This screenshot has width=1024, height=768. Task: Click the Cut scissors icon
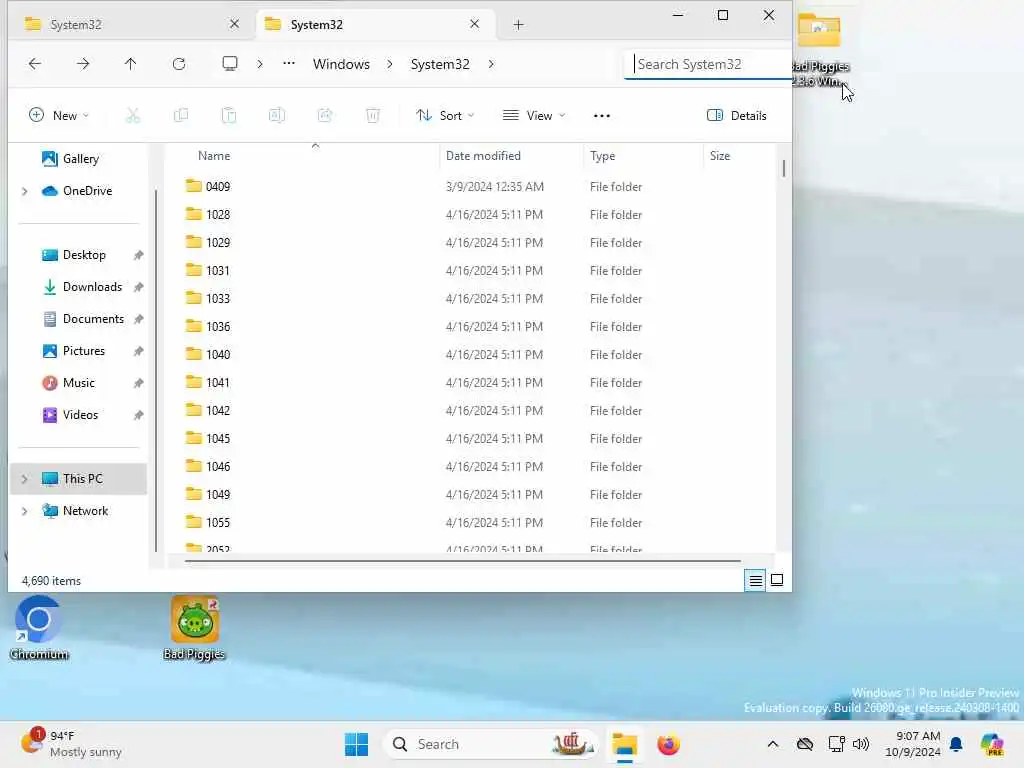[133, 116]
